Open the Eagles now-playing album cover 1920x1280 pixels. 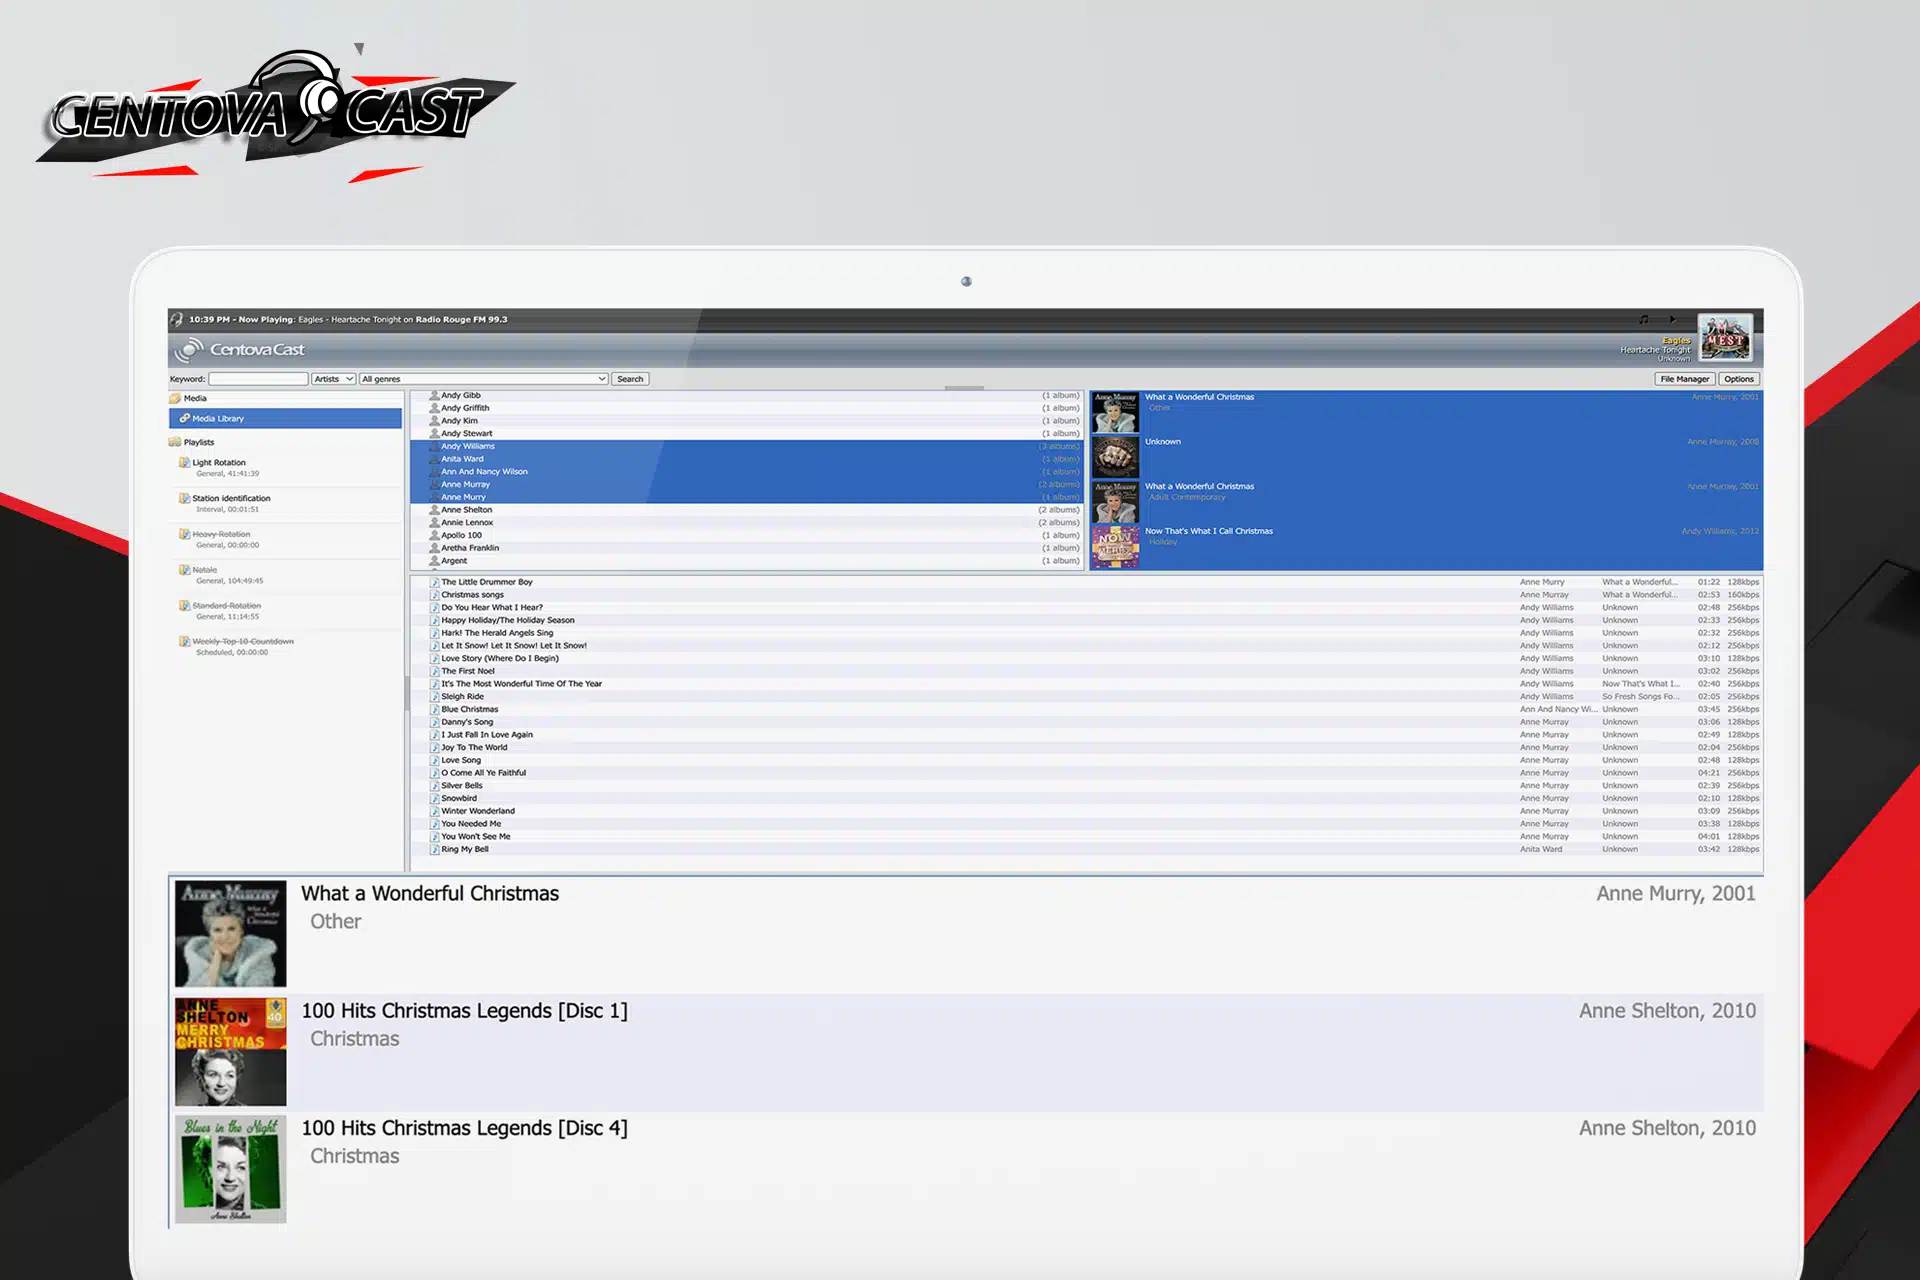coord(1725,339)
